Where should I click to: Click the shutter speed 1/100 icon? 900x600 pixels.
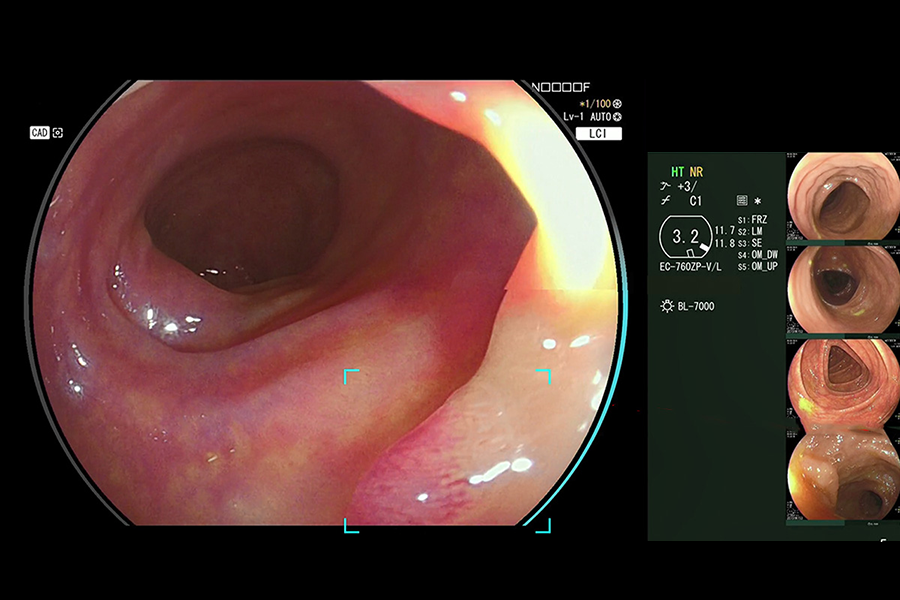(616, 104)
